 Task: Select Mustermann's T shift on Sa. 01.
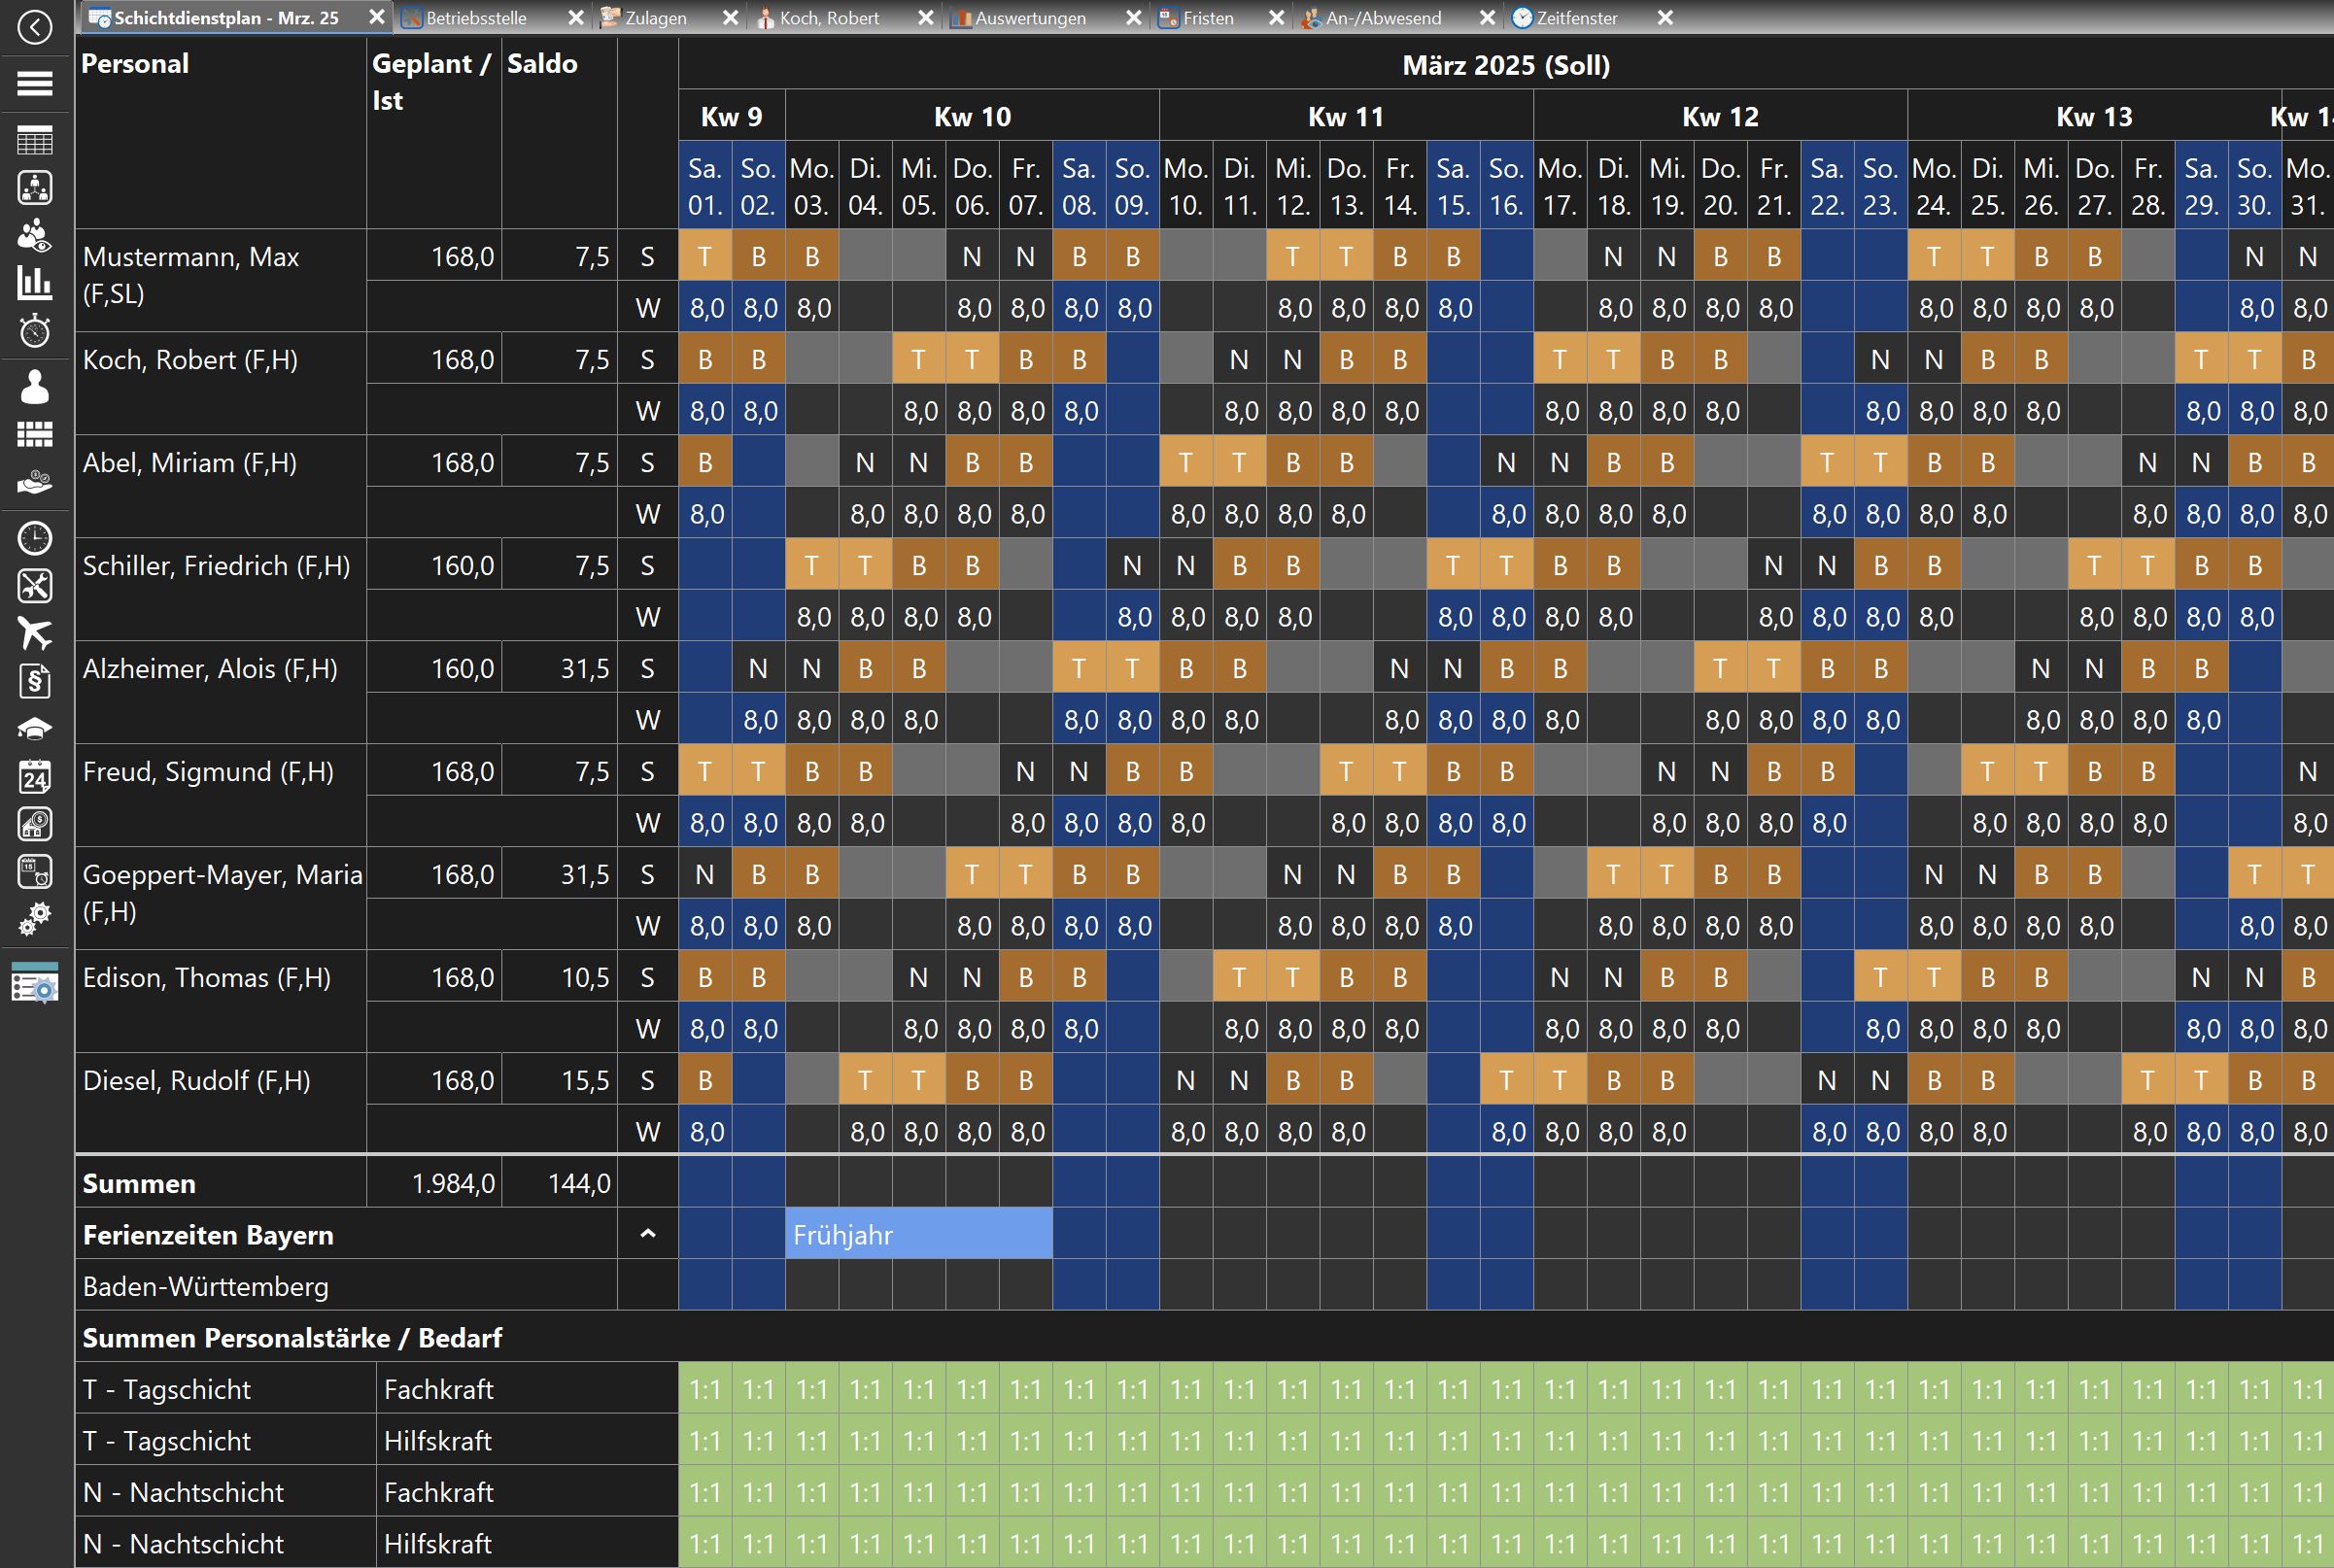[704, 257]
